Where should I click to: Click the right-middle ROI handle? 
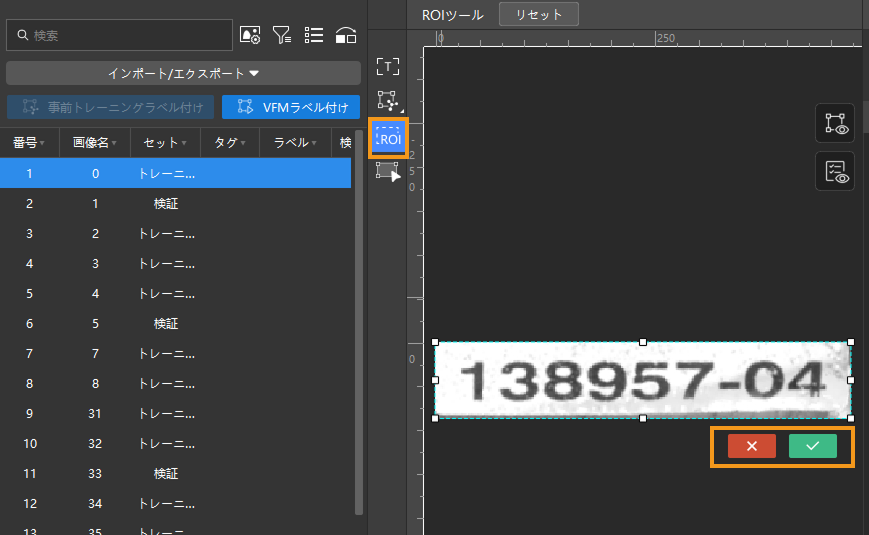pyautogui.click(x=851, y=380)
